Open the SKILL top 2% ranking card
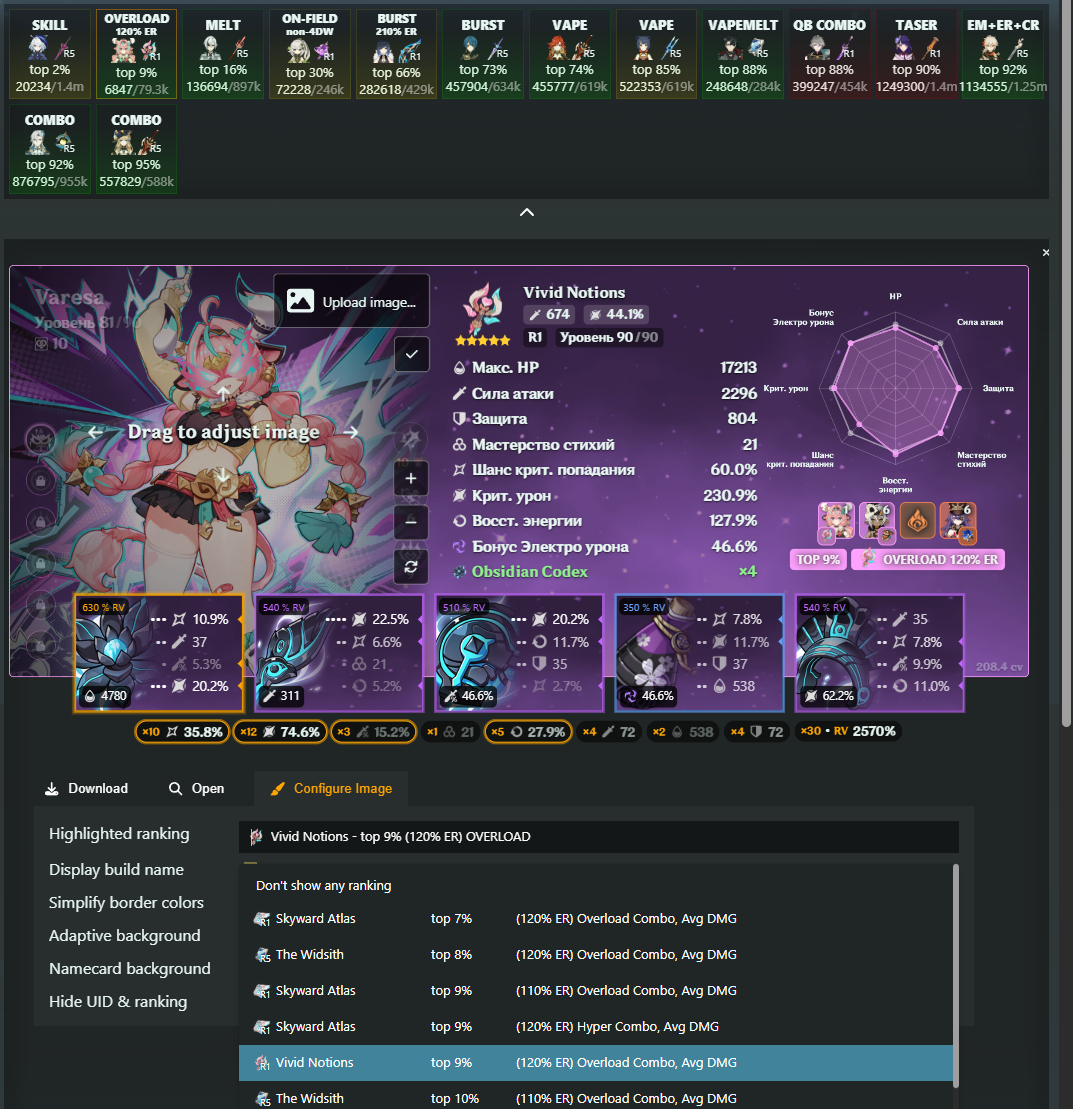The height and width of the screenshot is (1109, 1073). pos(50,54)
